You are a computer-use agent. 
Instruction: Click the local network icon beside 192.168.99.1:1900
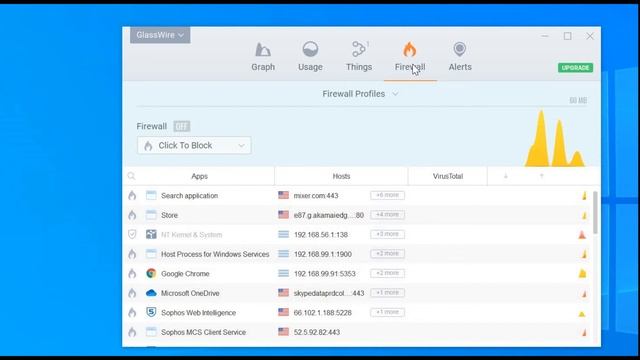283,253
